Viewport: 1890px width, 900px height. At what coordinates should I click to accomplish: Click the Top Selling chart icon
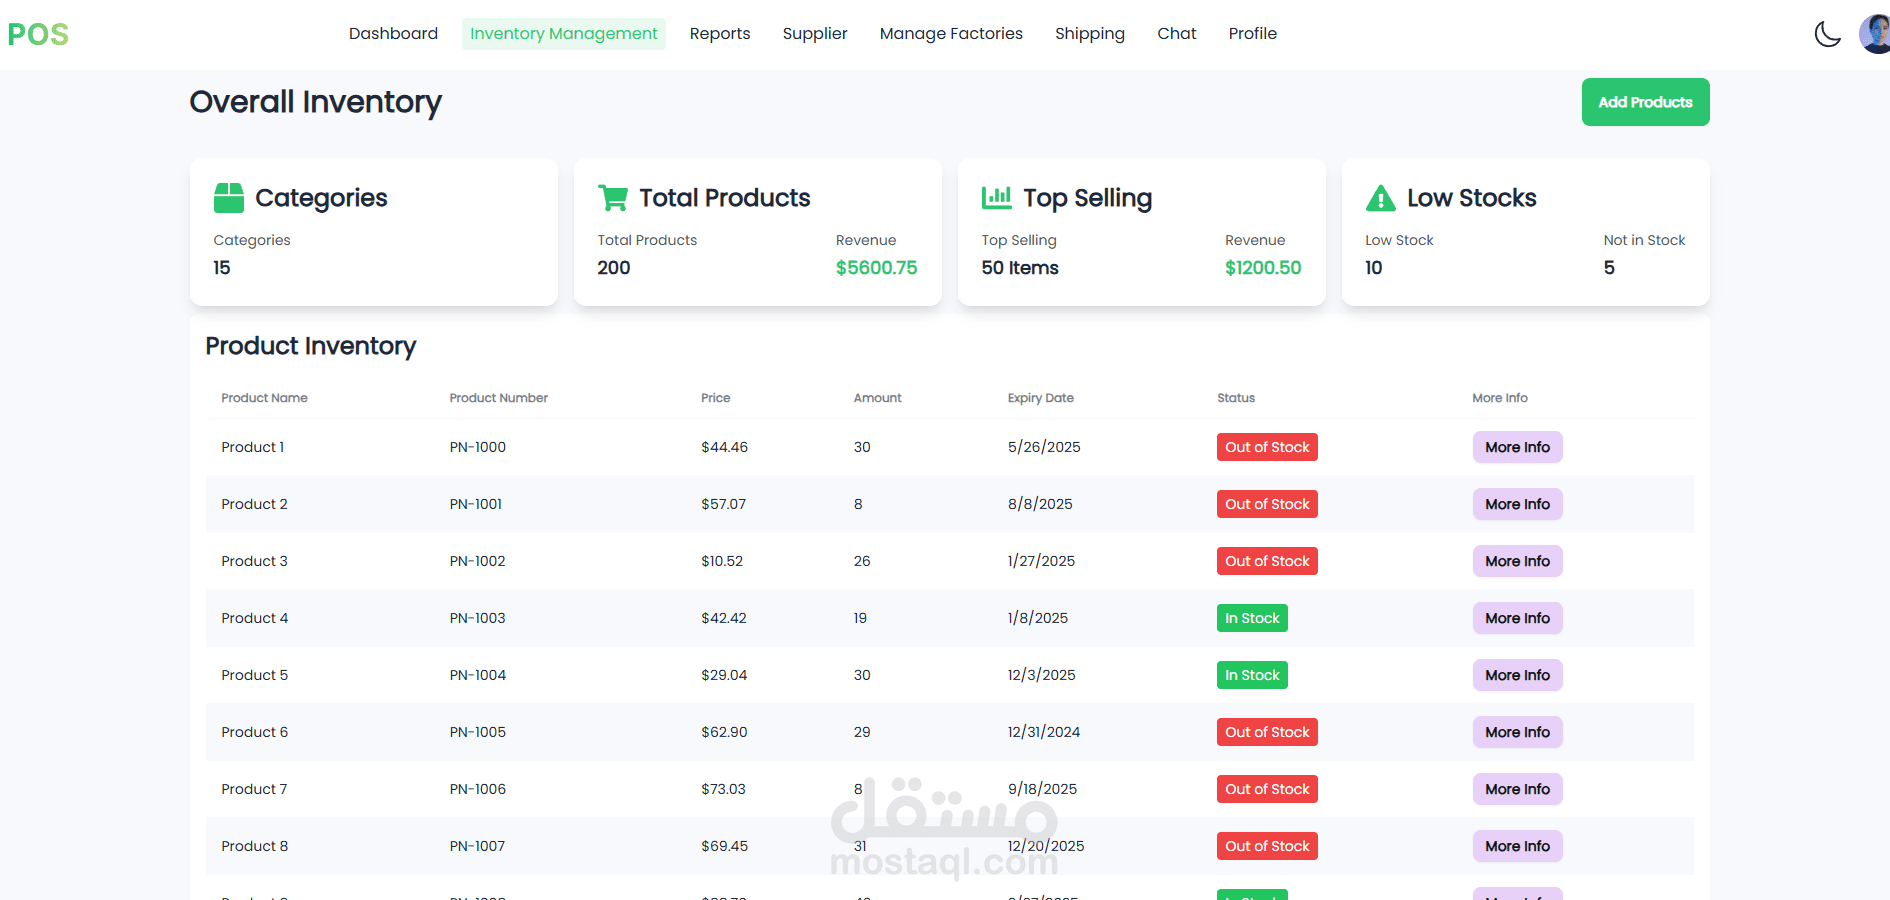[996, 197]
